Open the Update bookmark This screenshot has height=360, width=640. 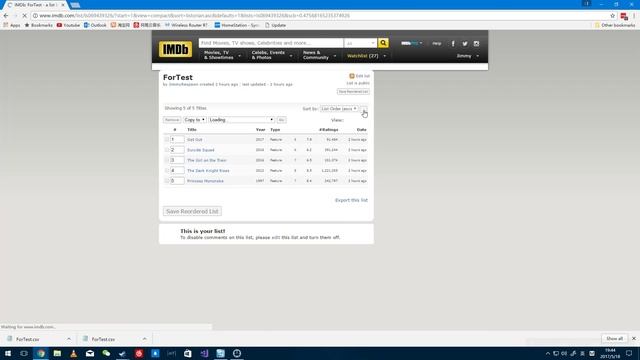click(x=276, y=25)
